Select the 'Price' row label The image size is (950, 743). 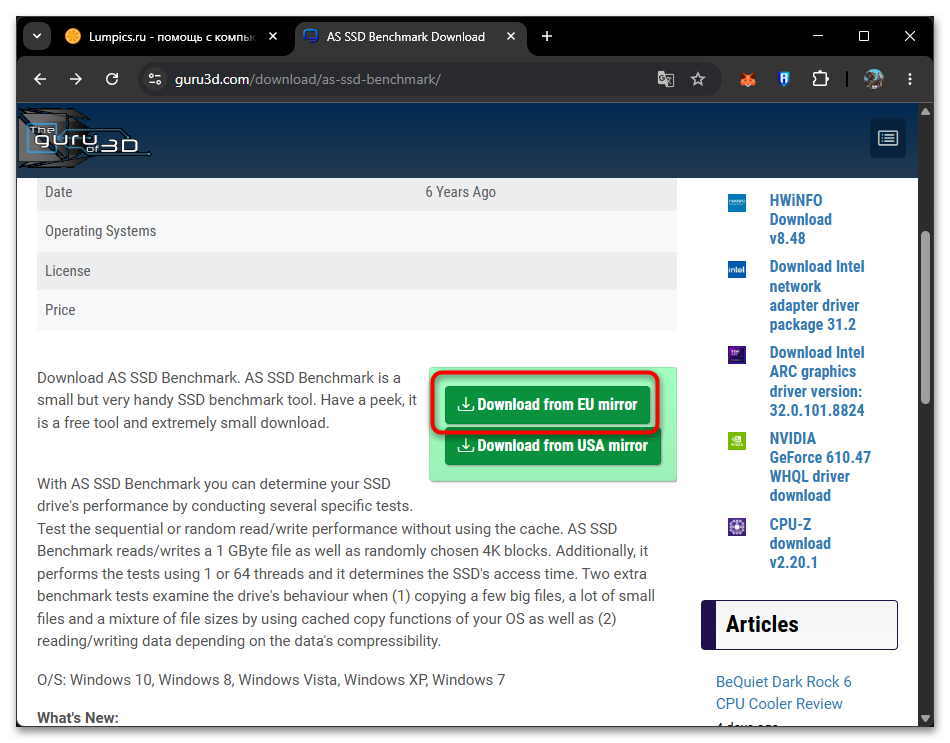click(x=60, y=310)
